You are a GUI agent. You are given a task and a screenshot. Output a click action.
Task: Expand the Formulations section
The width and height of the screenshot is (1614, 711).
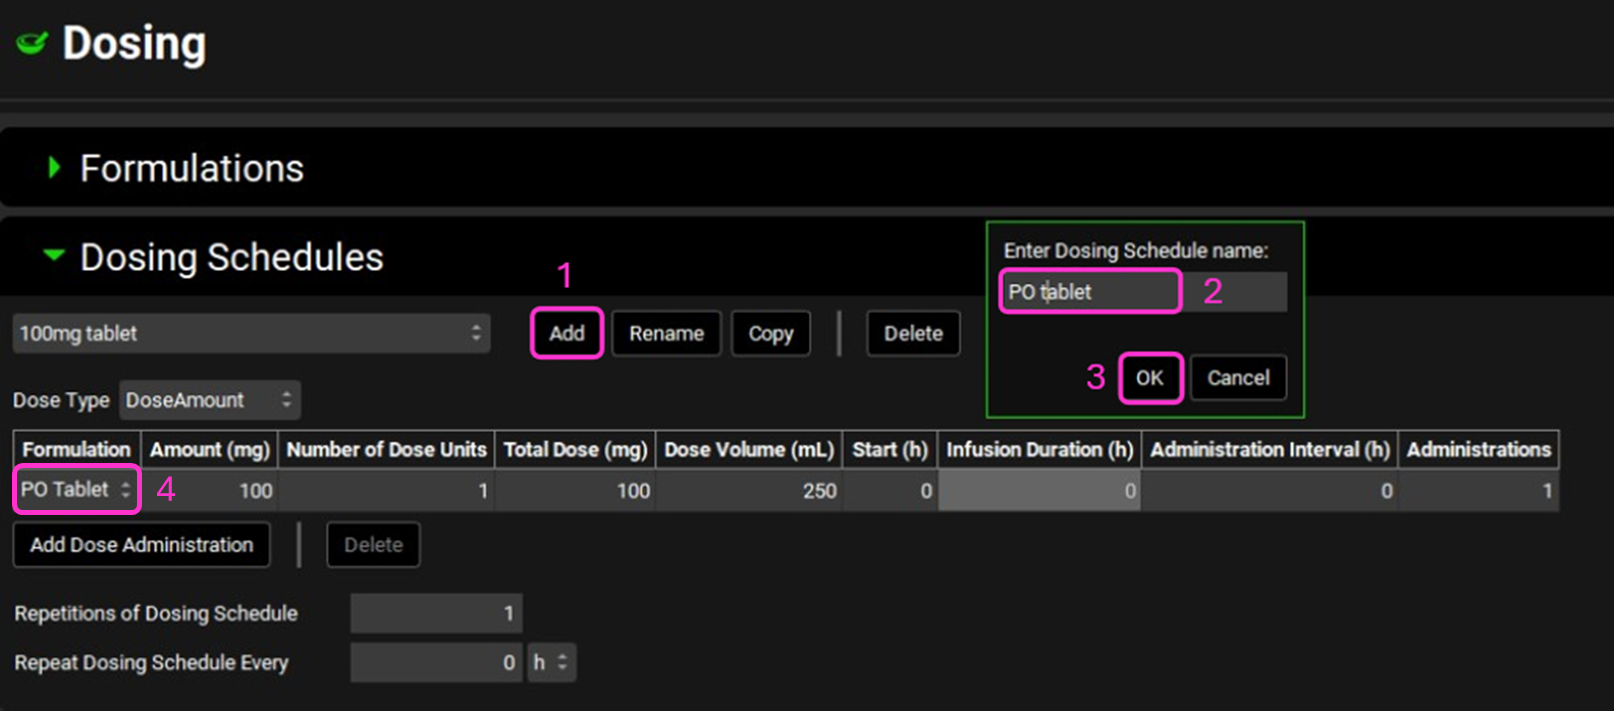point(54,168)
